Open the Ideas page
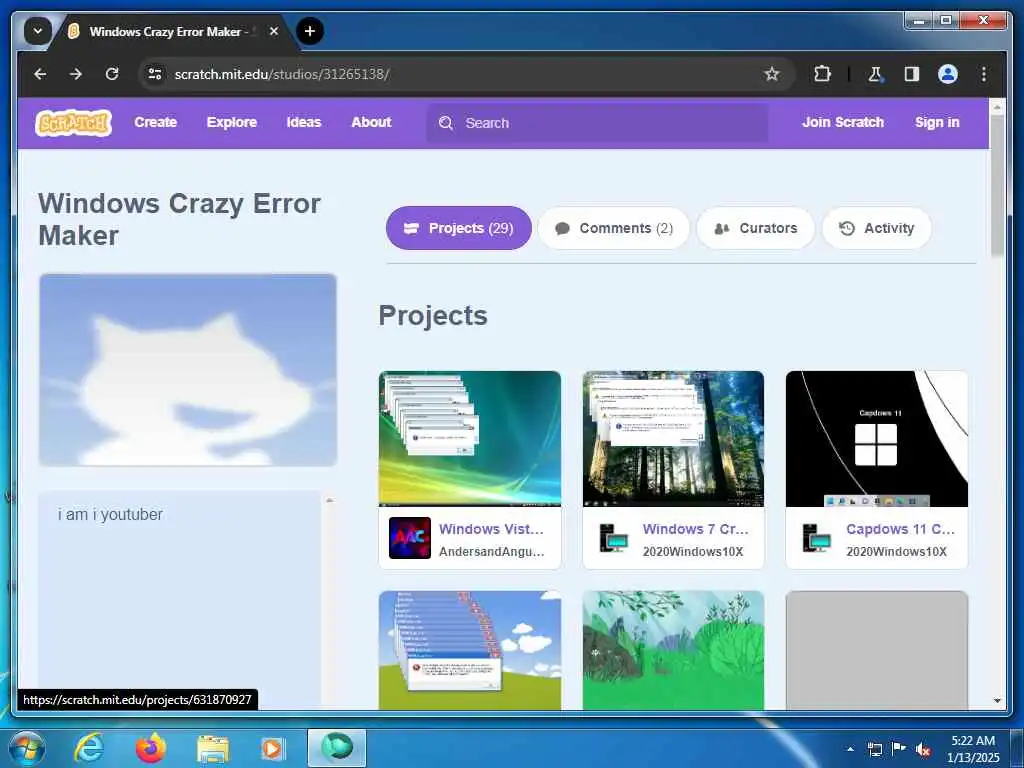This screenshot has width=1024, height=768. tap(304, 122)
